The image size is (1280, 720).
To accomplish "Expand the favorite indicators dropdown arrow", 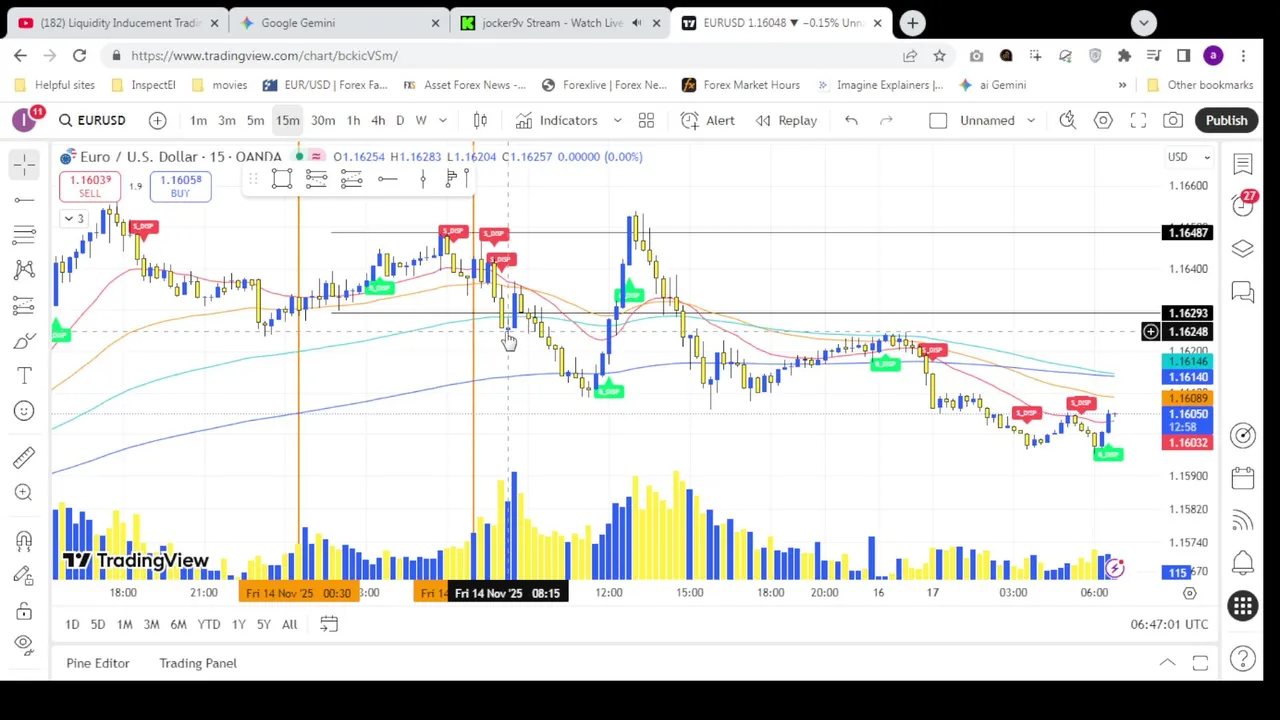I will coord(617,120).
